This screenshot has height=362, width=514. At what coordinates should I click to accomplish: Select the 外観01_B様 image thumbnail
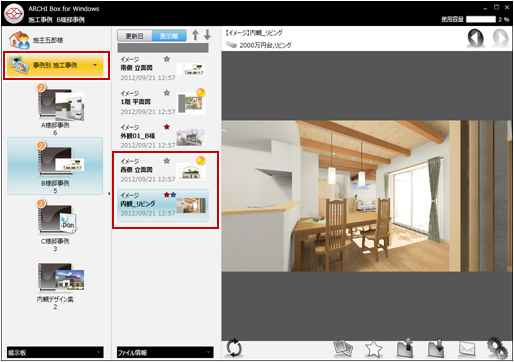190,137
